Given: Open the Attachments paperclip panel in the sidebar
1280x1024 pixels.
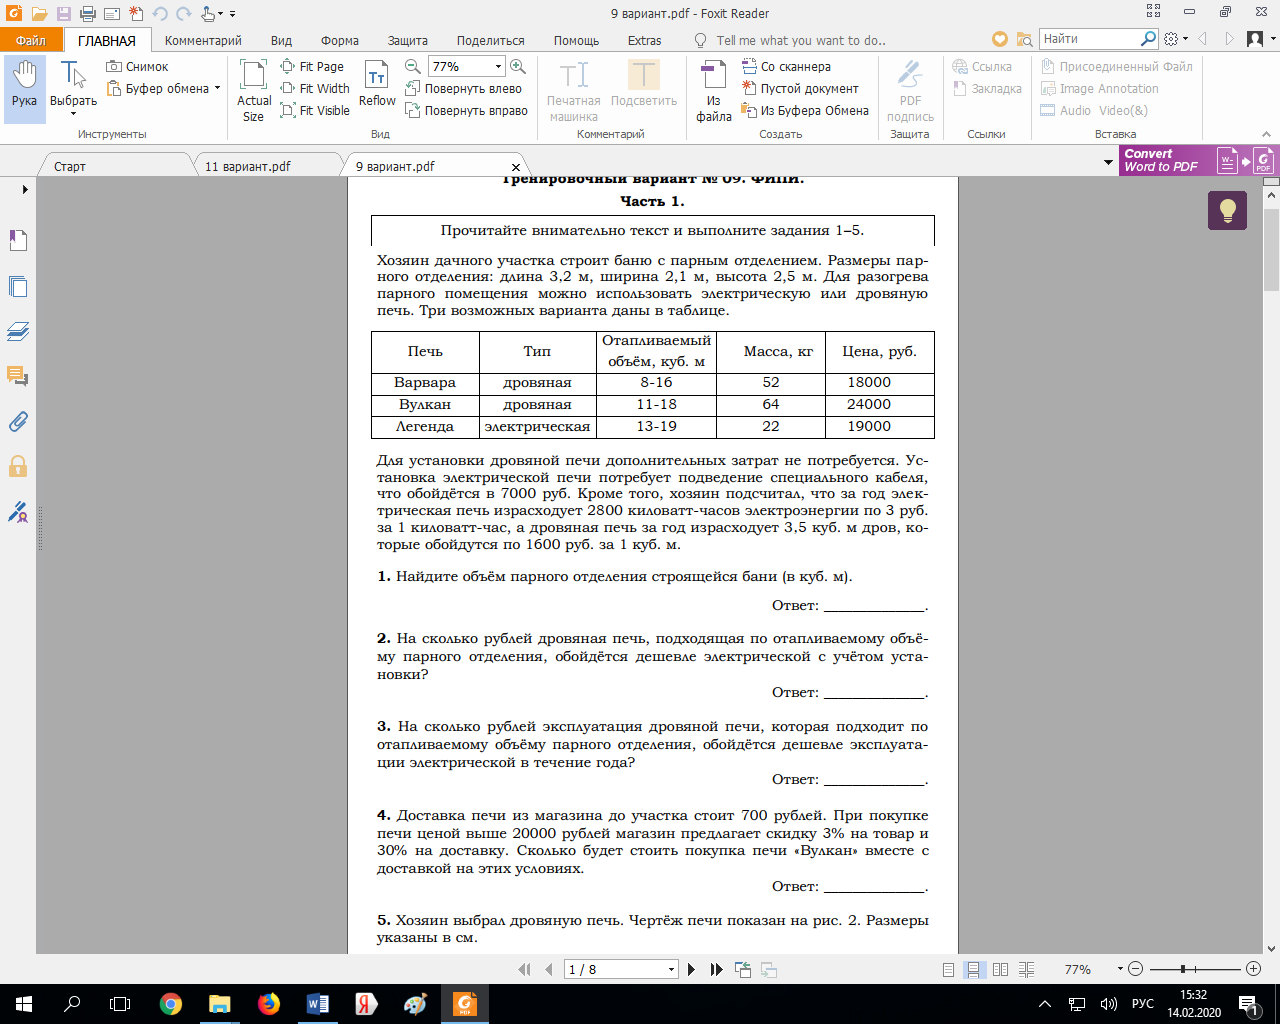Looking at the screenshot, I should tap(18, 422).
